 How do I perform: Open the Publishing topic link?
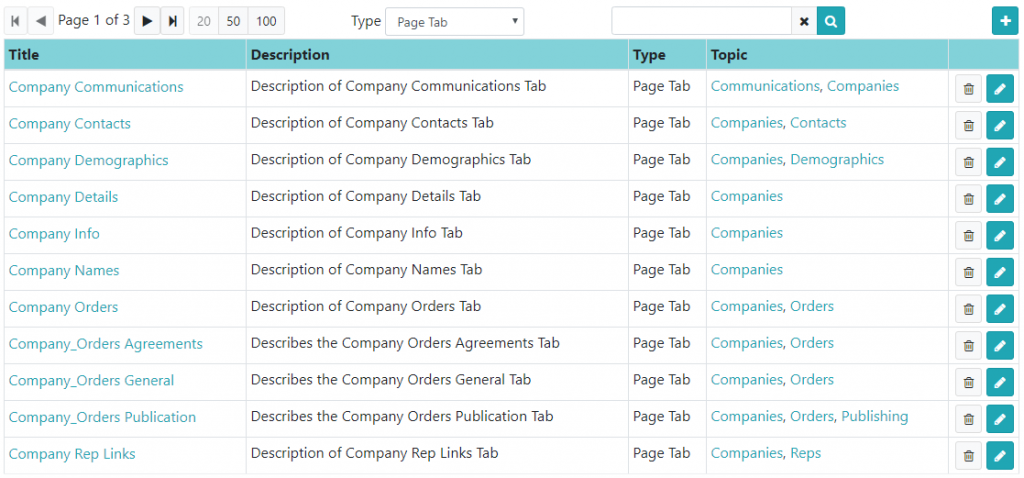pyautogui.click(x=874, y=416)
